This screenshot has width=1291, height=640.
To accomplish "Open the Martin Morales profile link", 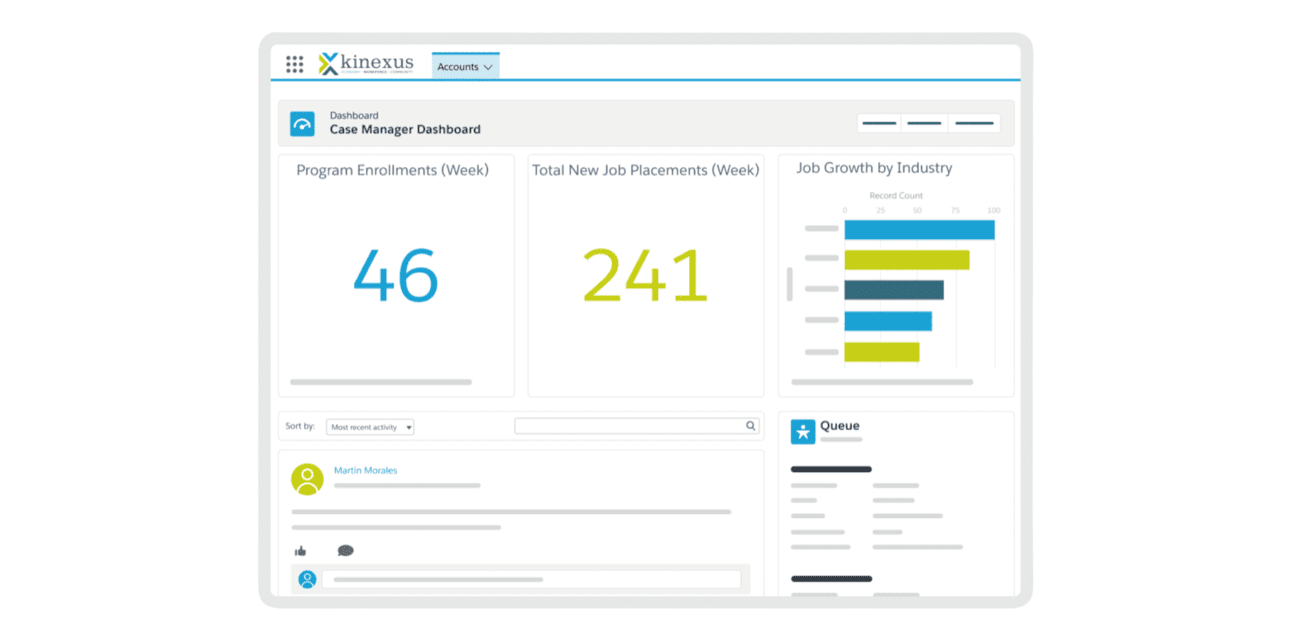I will pos(365,470).
